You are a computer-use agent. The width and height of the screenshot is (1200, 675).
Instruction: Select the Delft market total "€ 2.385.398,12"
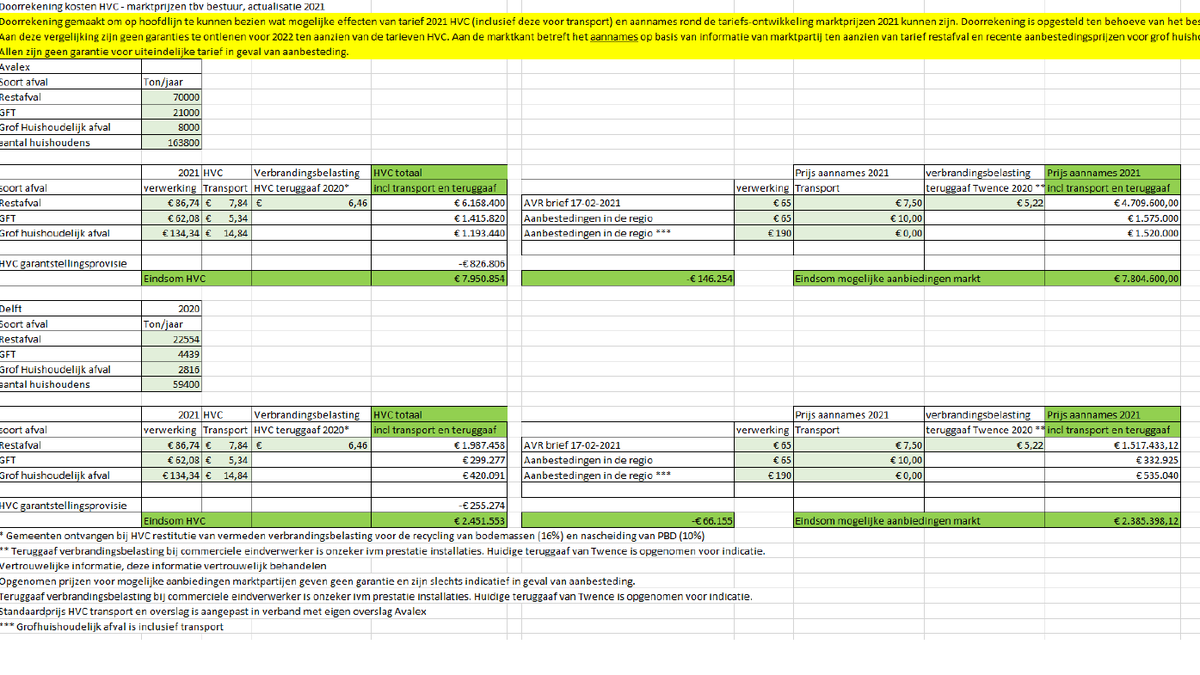coord(1114,520)
